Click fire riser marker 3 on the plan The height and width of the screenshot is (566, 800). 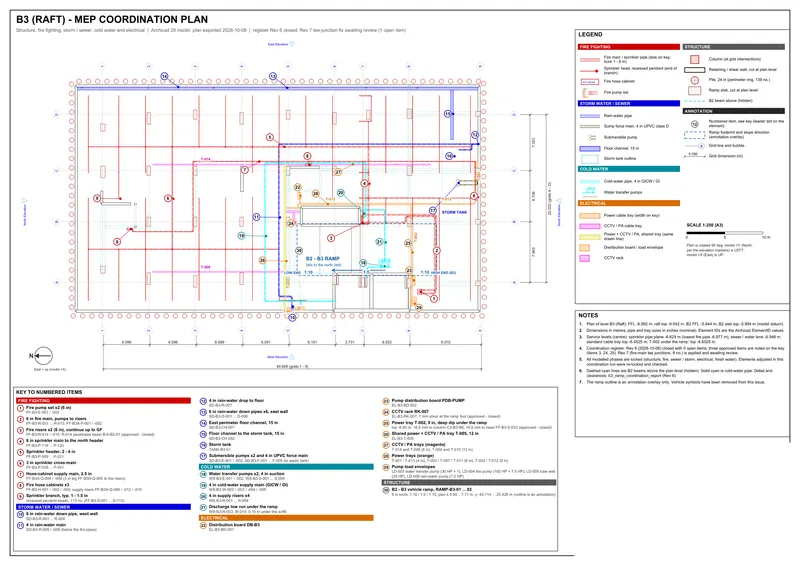(331, 238)
